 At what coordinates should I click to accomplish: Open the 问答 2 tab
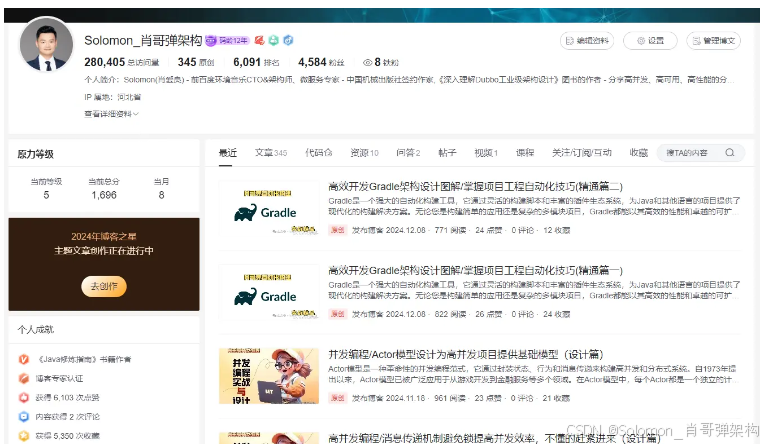[x=408, y=153]
